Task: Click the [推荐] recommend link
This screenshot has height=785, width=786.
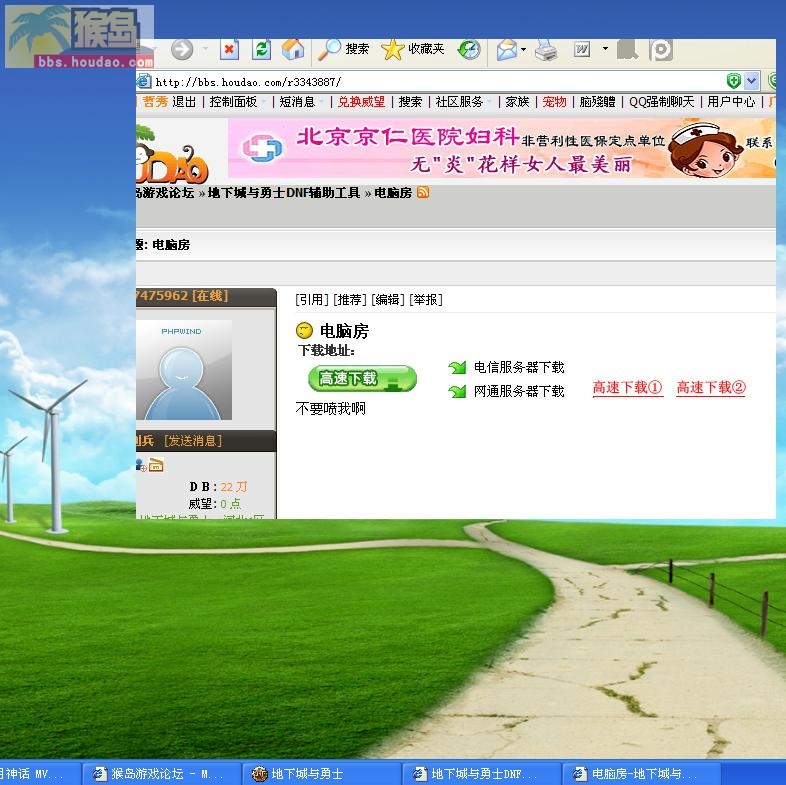Action: coord(350,300)
